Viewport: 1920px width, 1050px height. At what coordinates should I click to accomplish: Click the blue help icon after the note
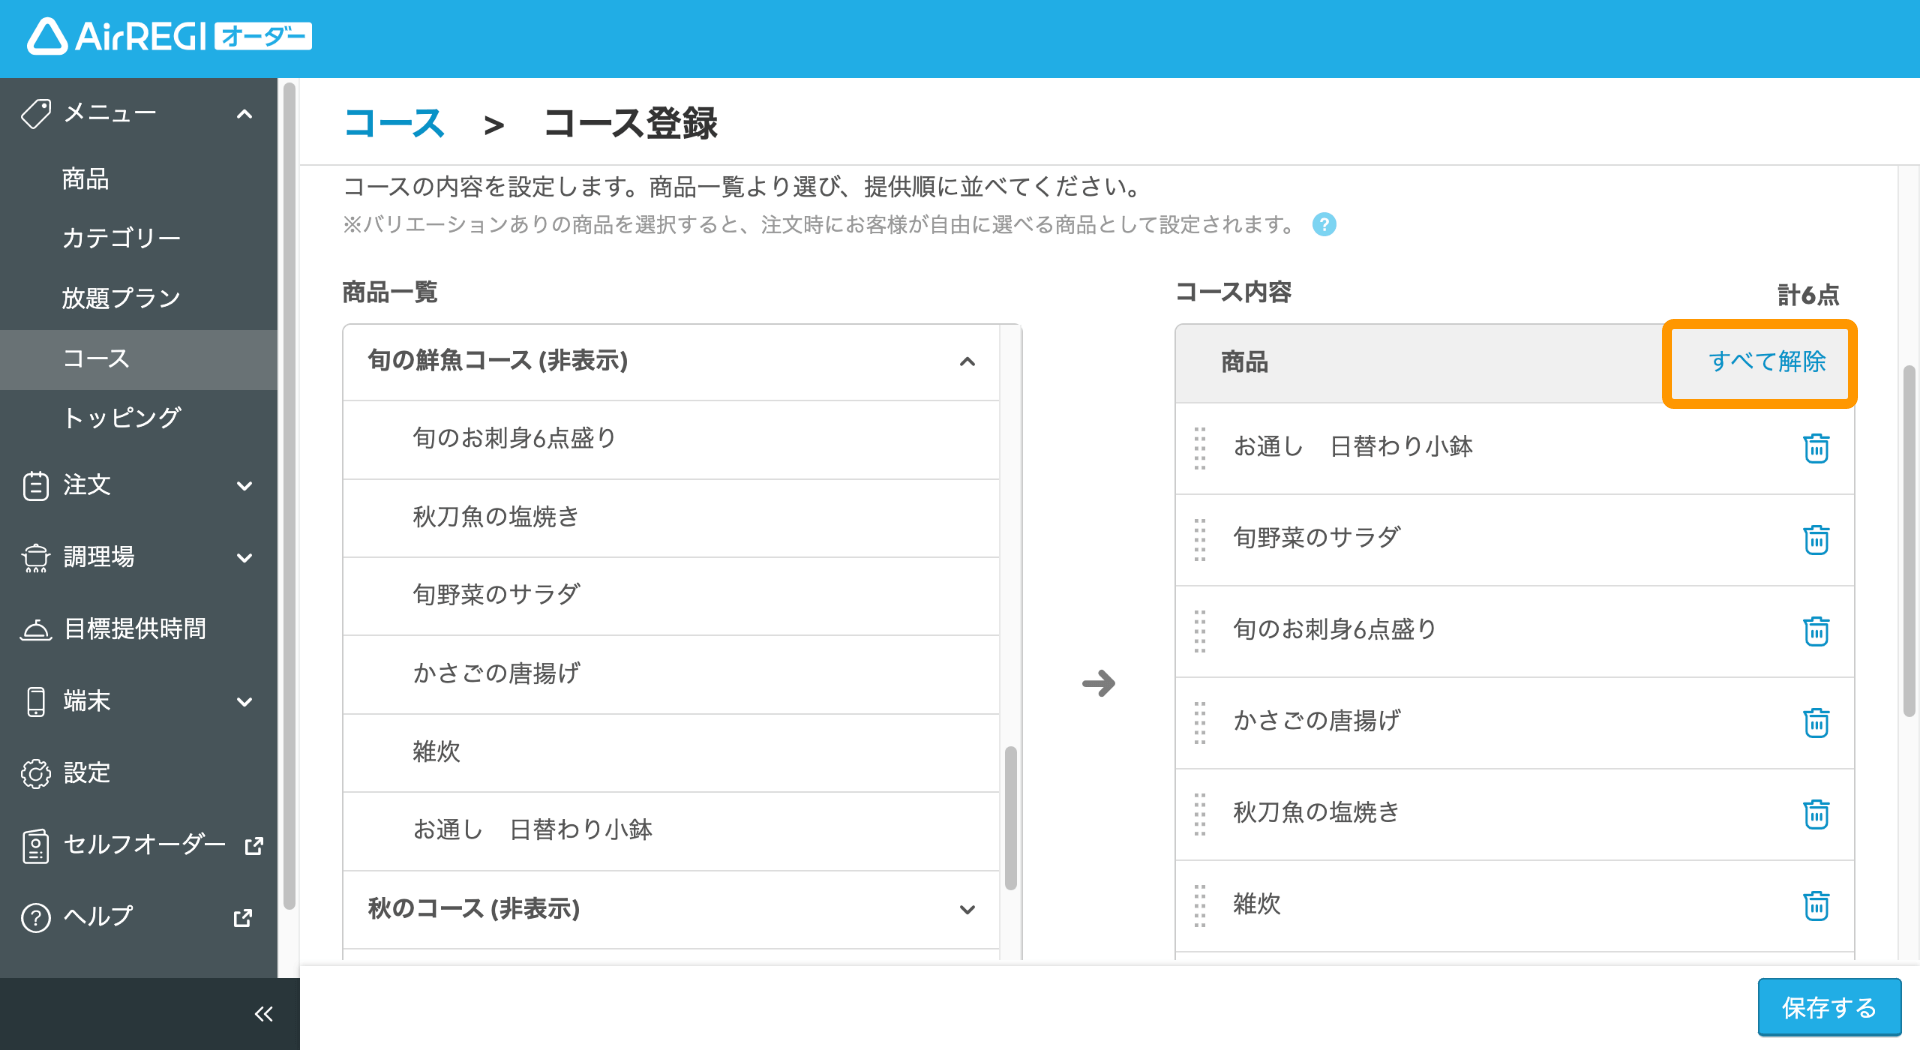click(x=1324, y=225)
